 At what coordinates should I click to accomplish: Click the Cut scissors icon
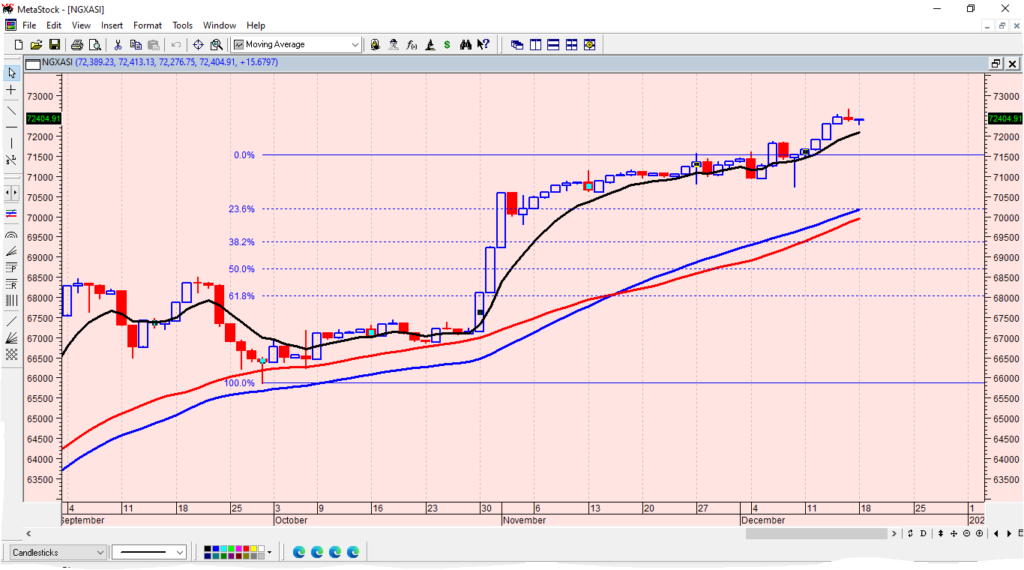click(x=118, y=45)
